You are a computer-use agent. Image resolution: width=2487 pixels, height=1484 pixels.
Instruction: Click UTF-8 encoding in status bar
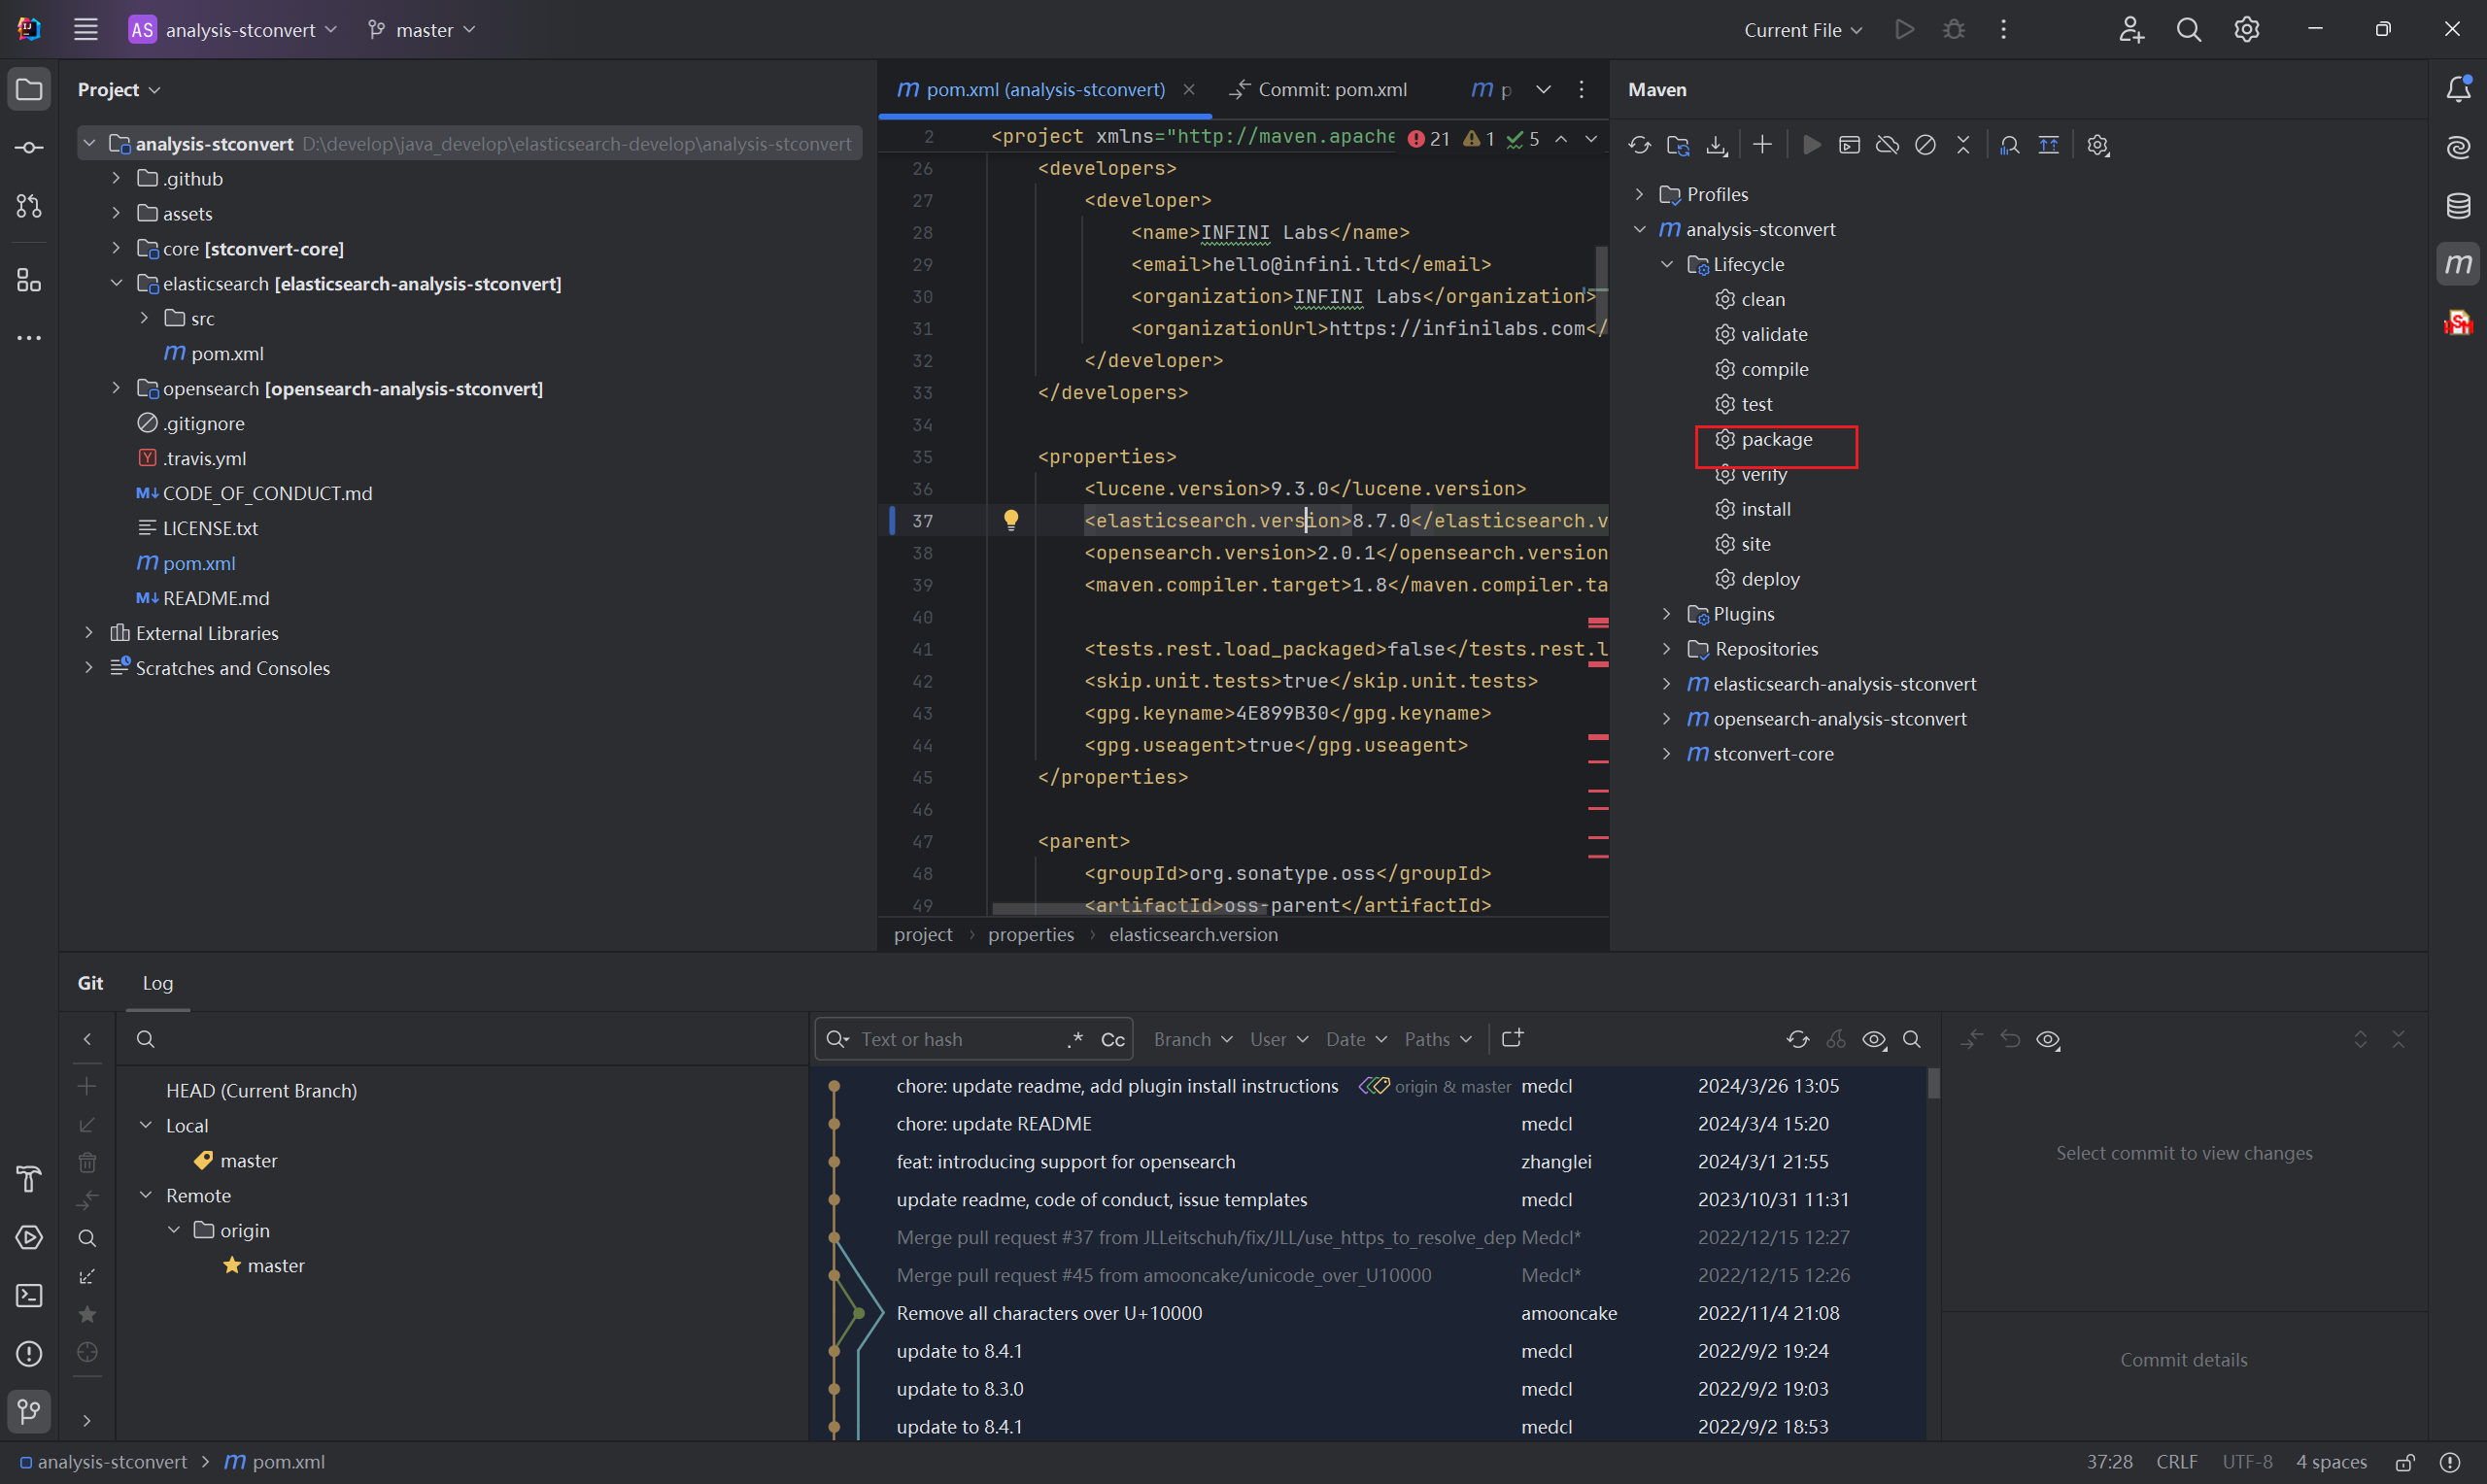point(2247,1462)
